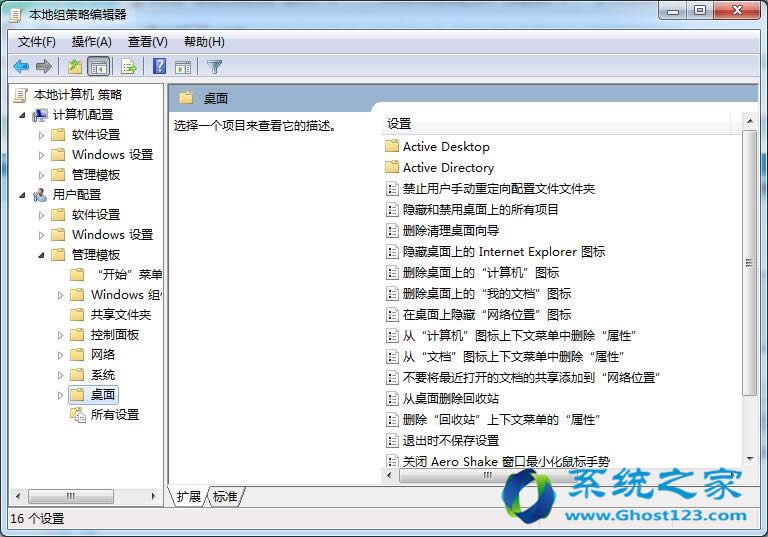
Task: Click the 设置 column header
Action: [x=555, y=124]
